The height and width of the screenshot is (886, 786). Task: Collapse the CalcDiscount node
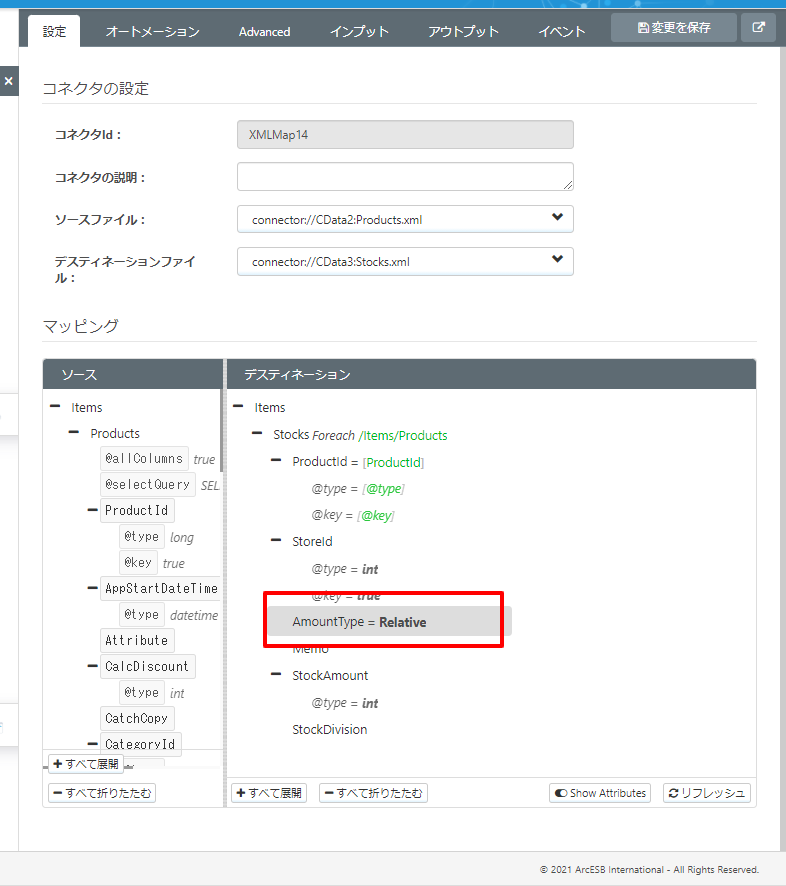pyautogui.click(x=93, y=666)
